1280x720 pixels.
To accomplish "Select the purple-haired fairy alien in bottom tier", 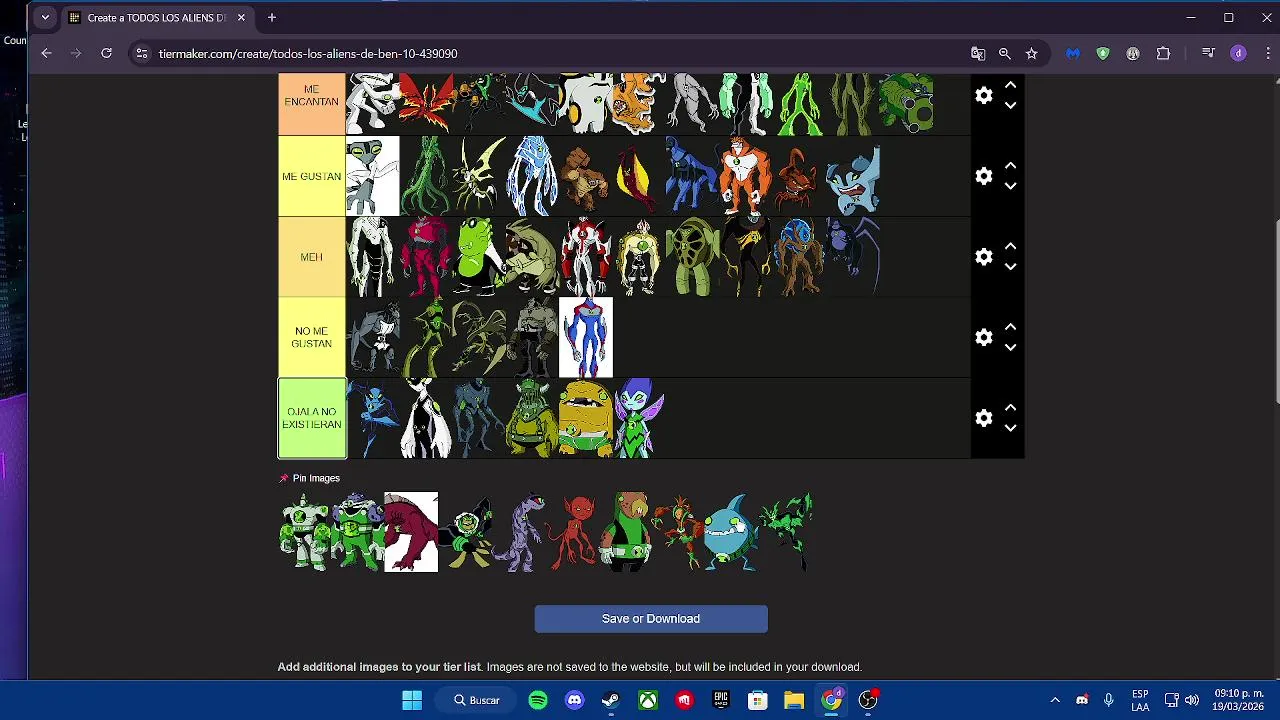I will click(x=638, y=418).
